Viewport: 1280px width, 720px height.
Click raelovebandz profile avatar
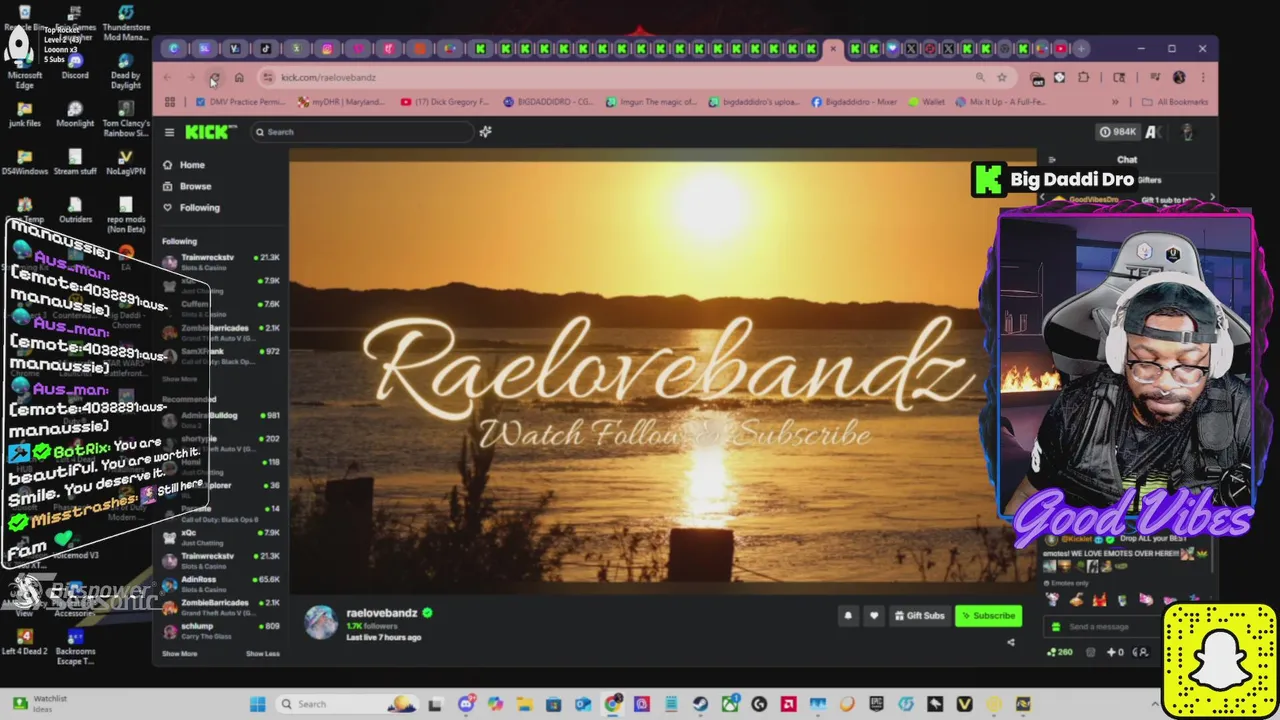(321, 621)
